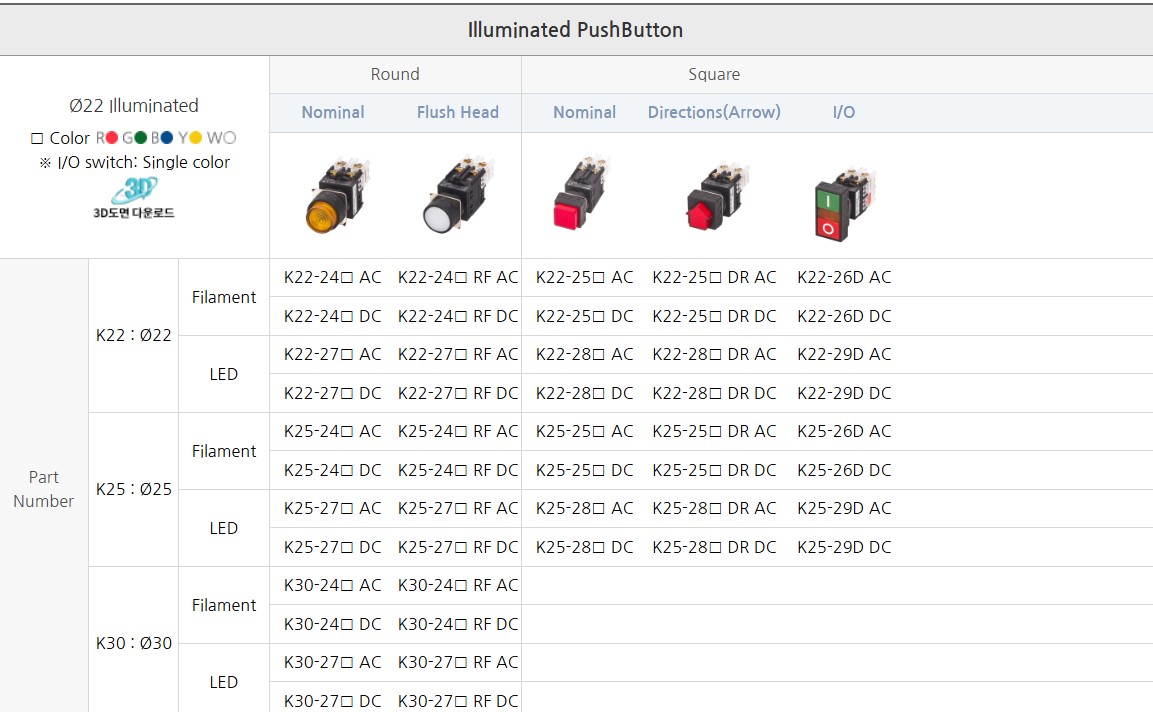The image size is (1153, 712).
Task: Click part number K25-29D DC
Action: point(843,547)
